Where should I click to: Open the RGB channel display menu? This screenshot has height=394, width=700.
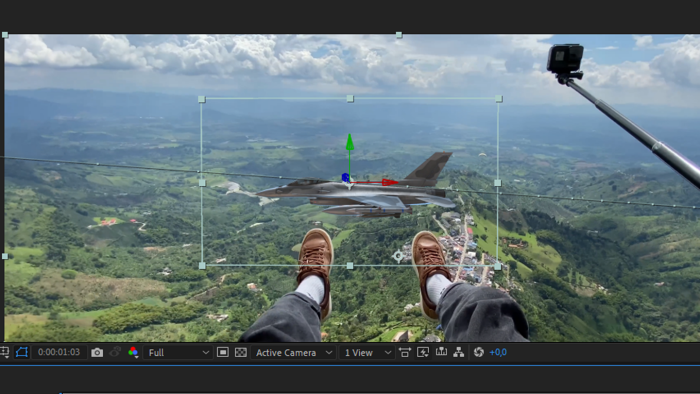click(133, 353)
